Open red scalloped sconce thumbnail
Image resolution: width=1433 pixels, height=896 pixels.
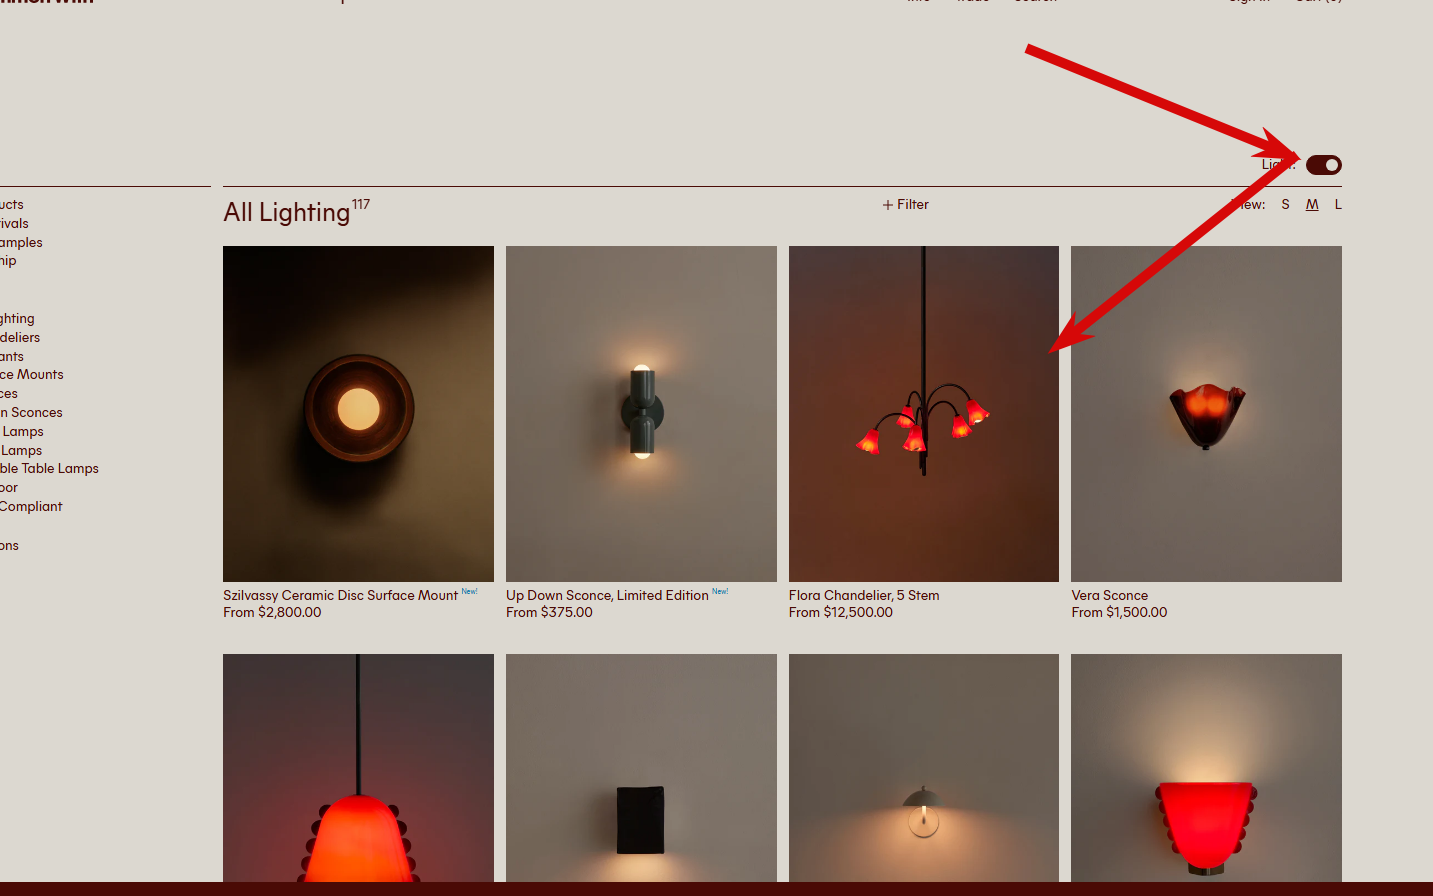[x=1206, y=768]
